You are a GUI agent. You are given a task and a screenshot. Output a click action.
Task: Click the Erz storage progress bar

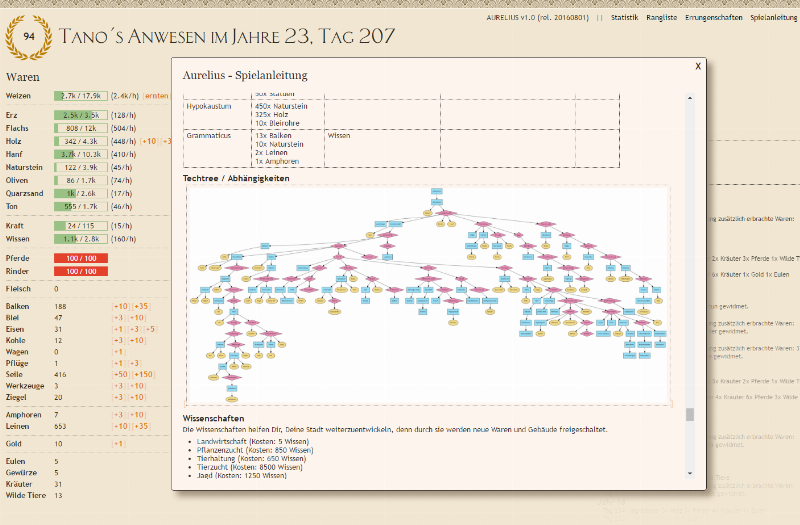81,115
